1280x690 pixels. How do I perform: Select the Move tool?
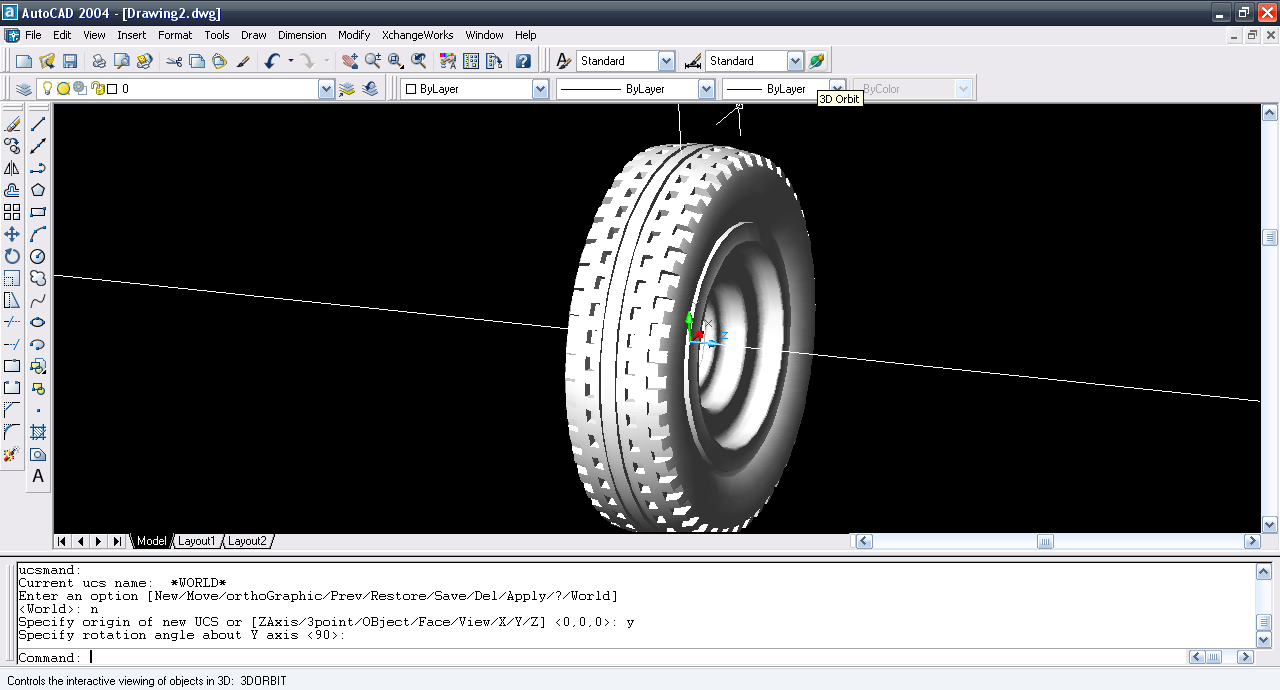[12, 234]
